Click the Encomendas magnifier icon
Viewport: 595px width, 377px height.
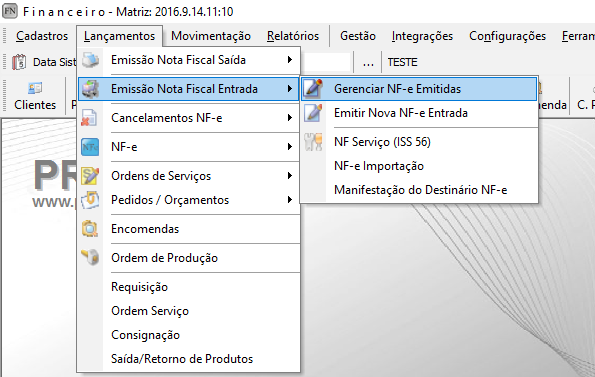[x=90, y=229]
